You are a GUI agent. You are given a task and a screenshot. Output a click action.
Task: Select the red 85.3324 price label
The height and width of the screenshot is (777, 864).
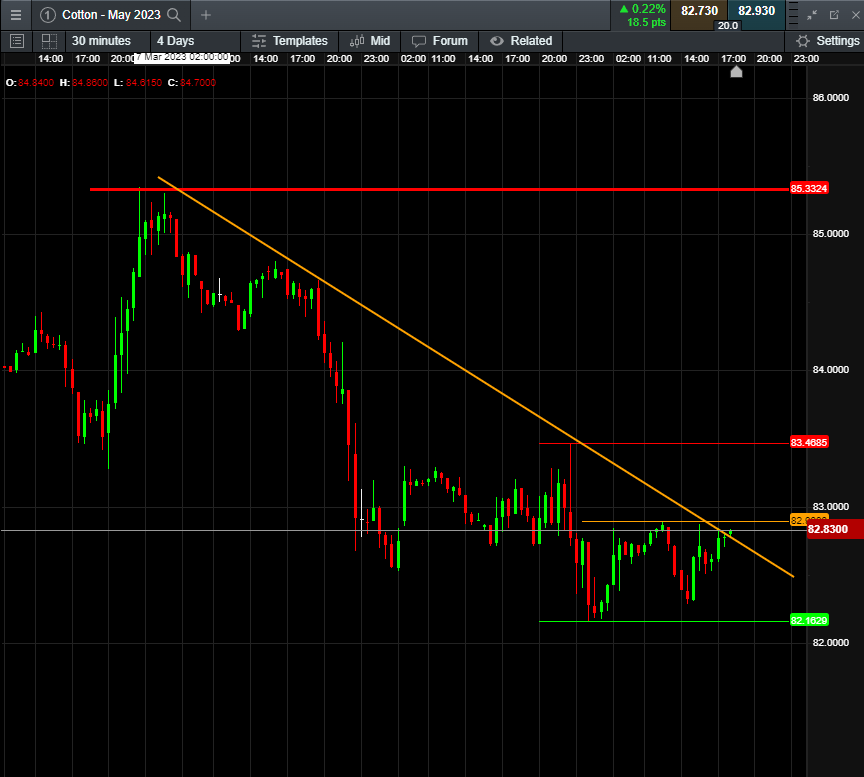click(x=809, y=188)
